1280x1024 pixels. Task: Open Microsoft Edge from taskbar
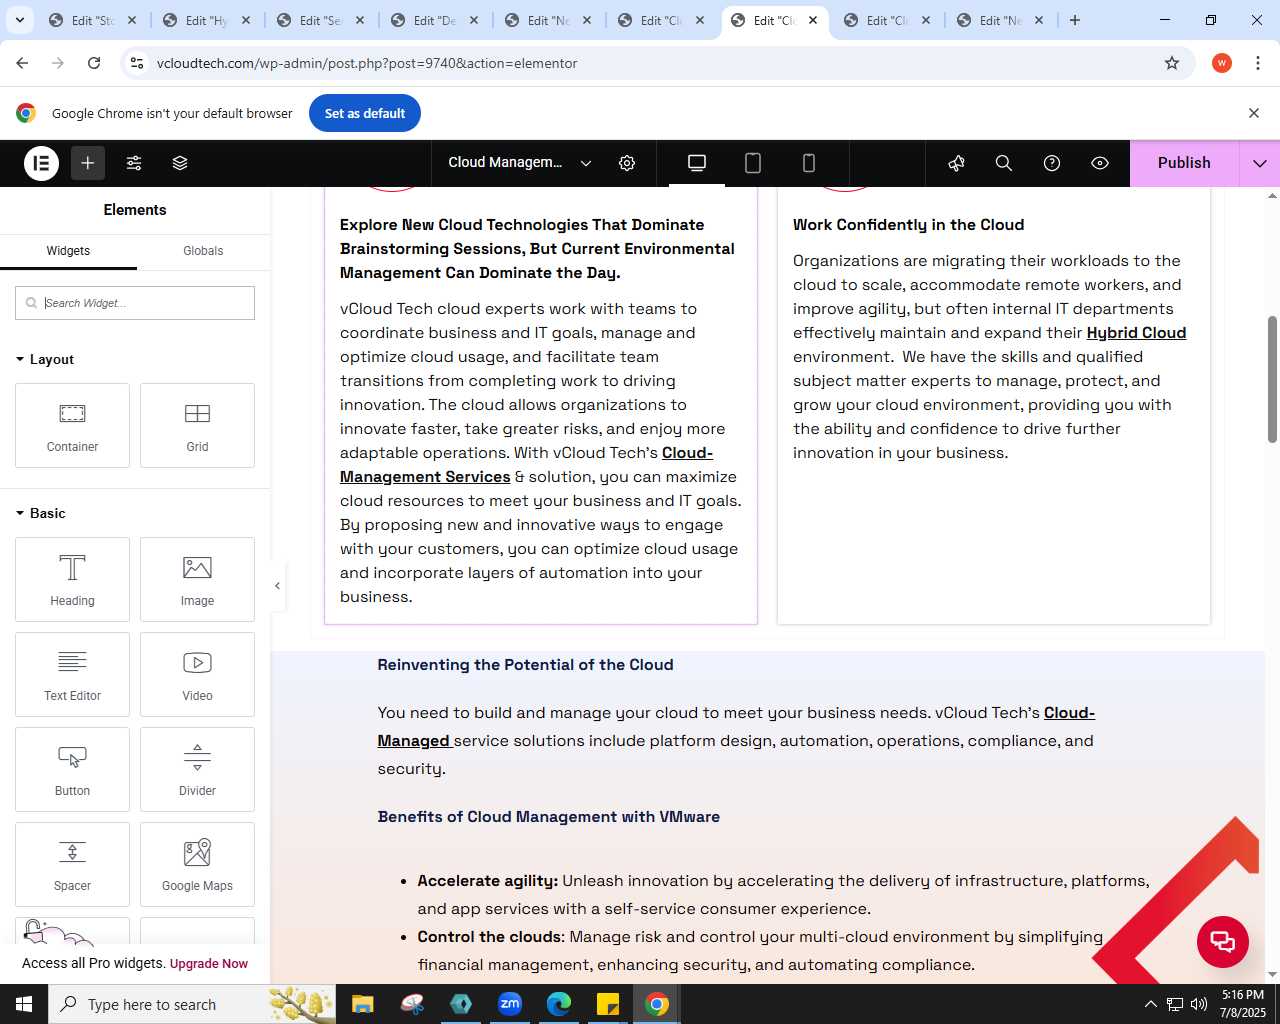point(559,1004)
